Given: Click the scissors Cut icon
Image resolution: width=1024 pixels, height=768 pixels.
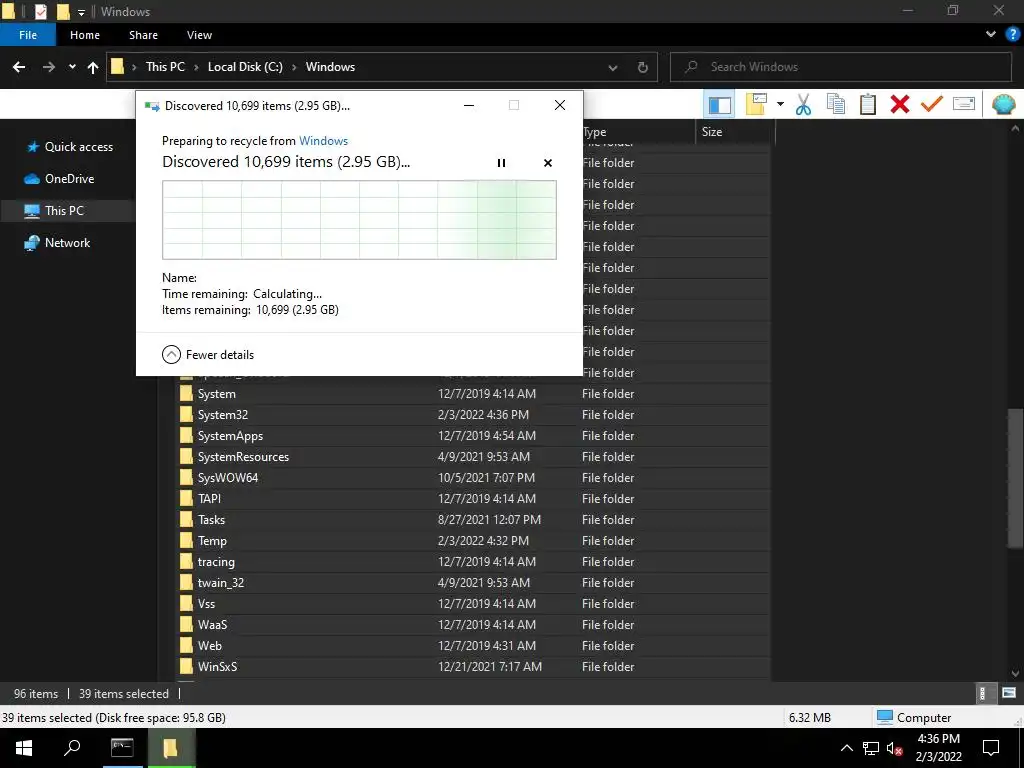Looking at the screenshot, I should coord(803,104).
